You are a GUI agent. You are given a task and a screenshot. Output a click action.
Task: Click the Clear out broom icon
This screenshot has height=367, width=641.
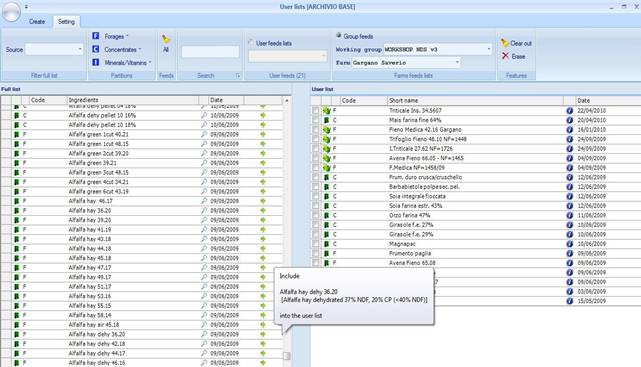click(505, 43)
